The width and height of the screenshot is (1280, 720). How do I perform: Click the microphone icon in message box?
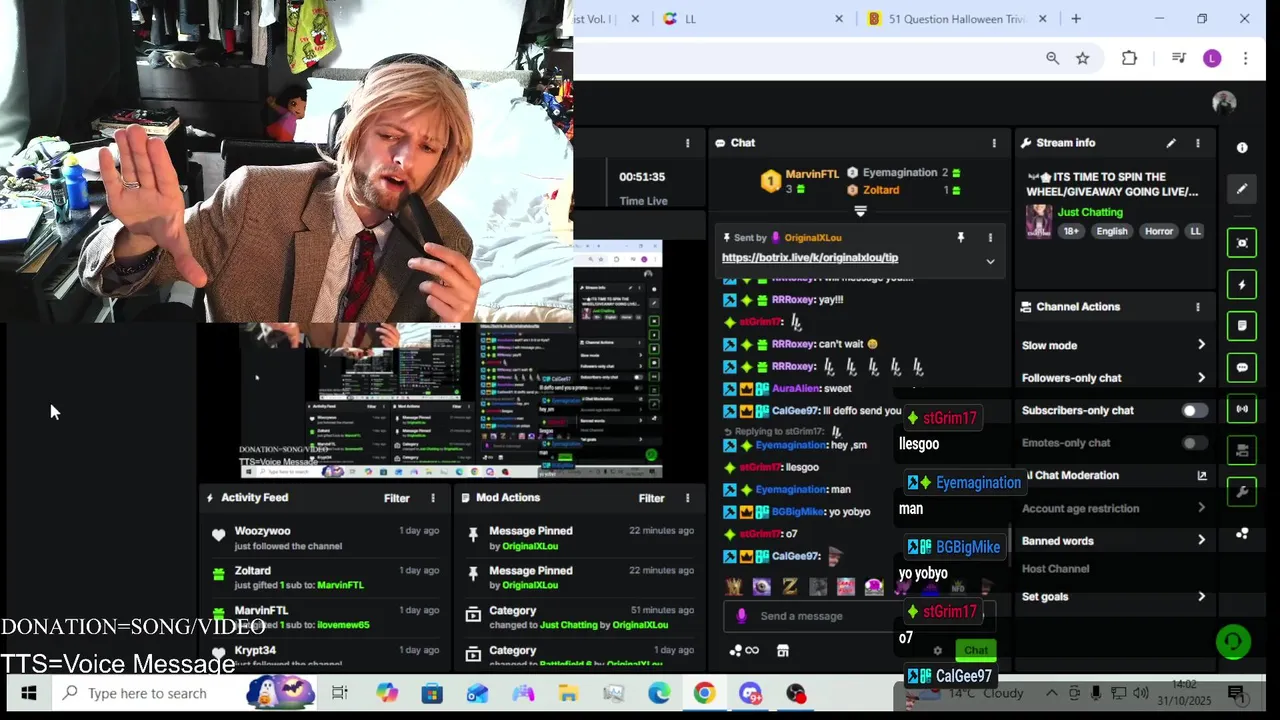tap(741, 616)
